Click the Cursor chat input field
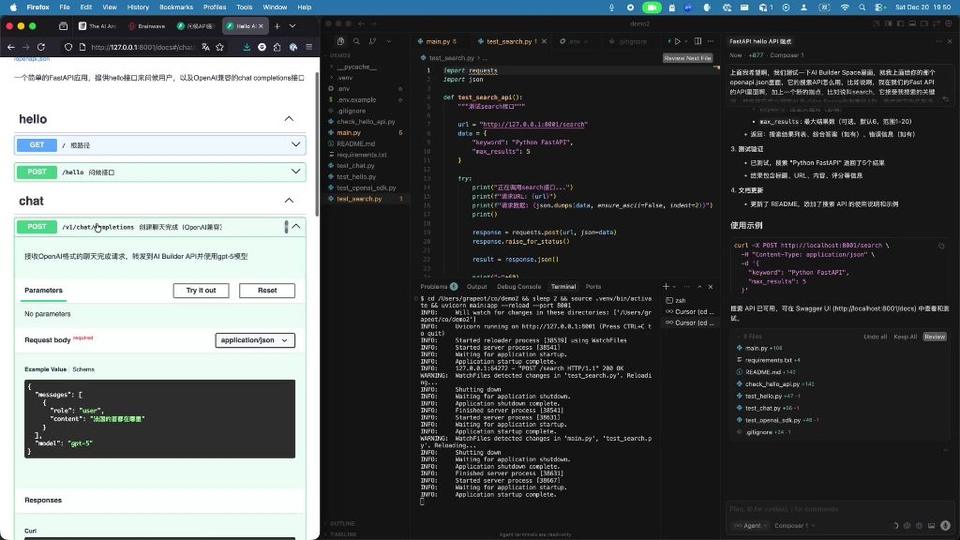Screen dimensions: 960x540 coord(839,509)
